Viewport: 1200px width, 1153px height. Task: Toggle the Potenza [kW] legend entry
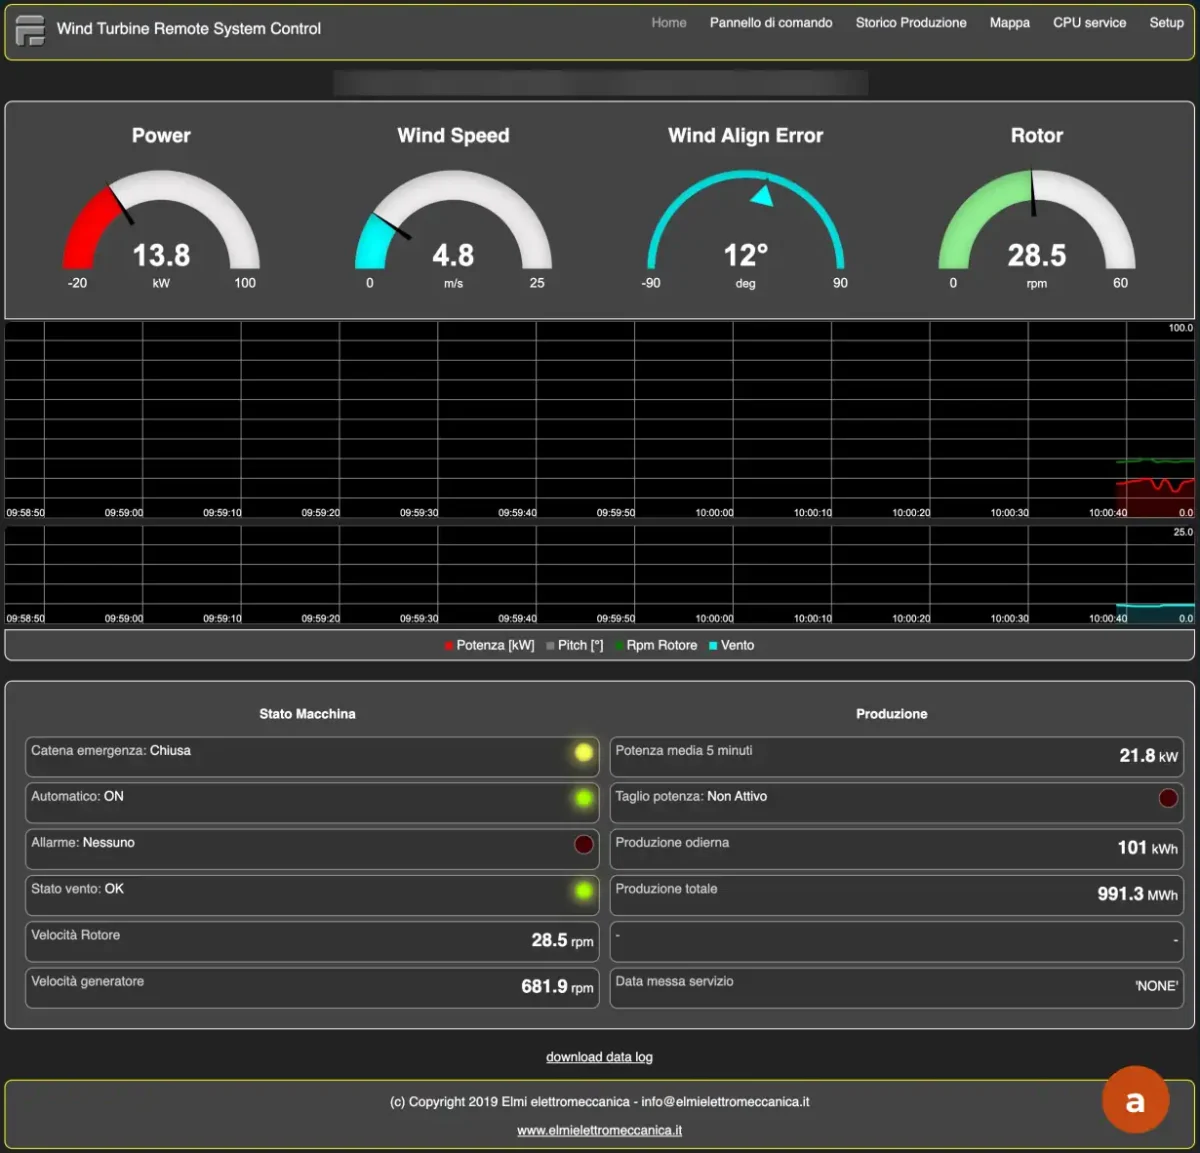pyautogui.click(x=490, y=645)
